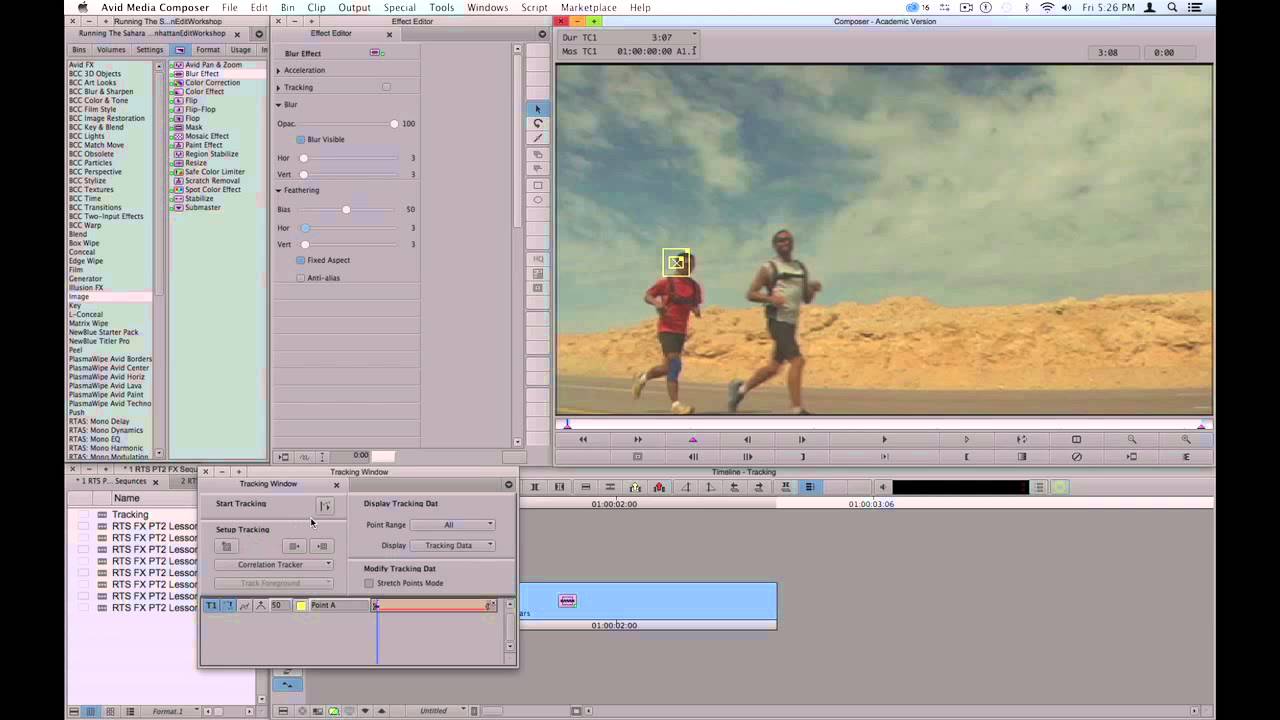Screen dimensions: 1280x720
Task: Open the Correlation Tracker dropdown
Action: click(273, 565)
